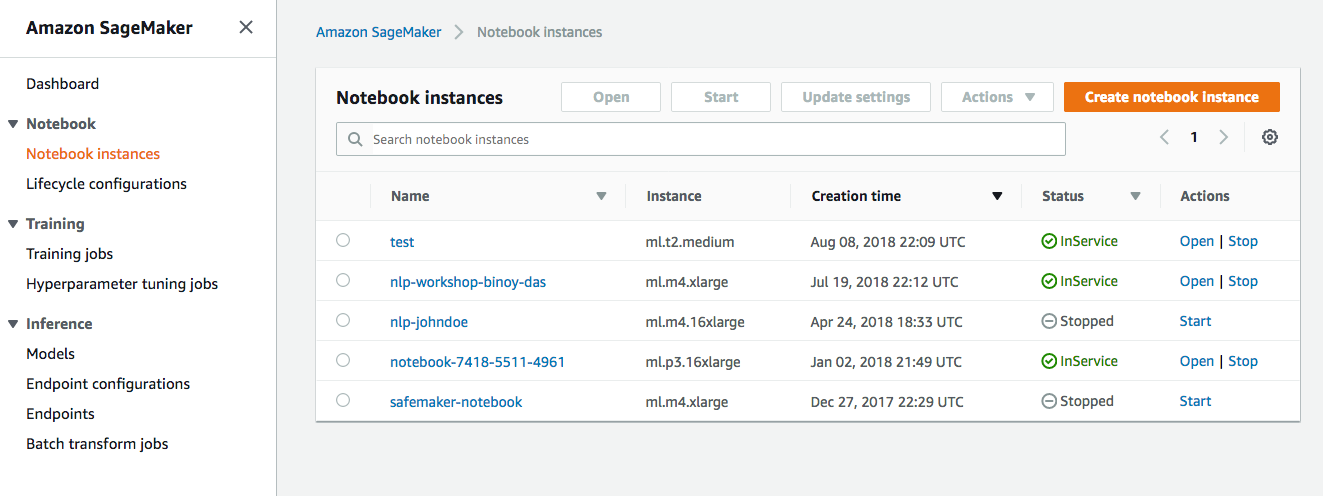Click ml.p3.16xlarge instance cell
Screen dimensions: 1323x496
pyautogui.click(x=693, y=362)
